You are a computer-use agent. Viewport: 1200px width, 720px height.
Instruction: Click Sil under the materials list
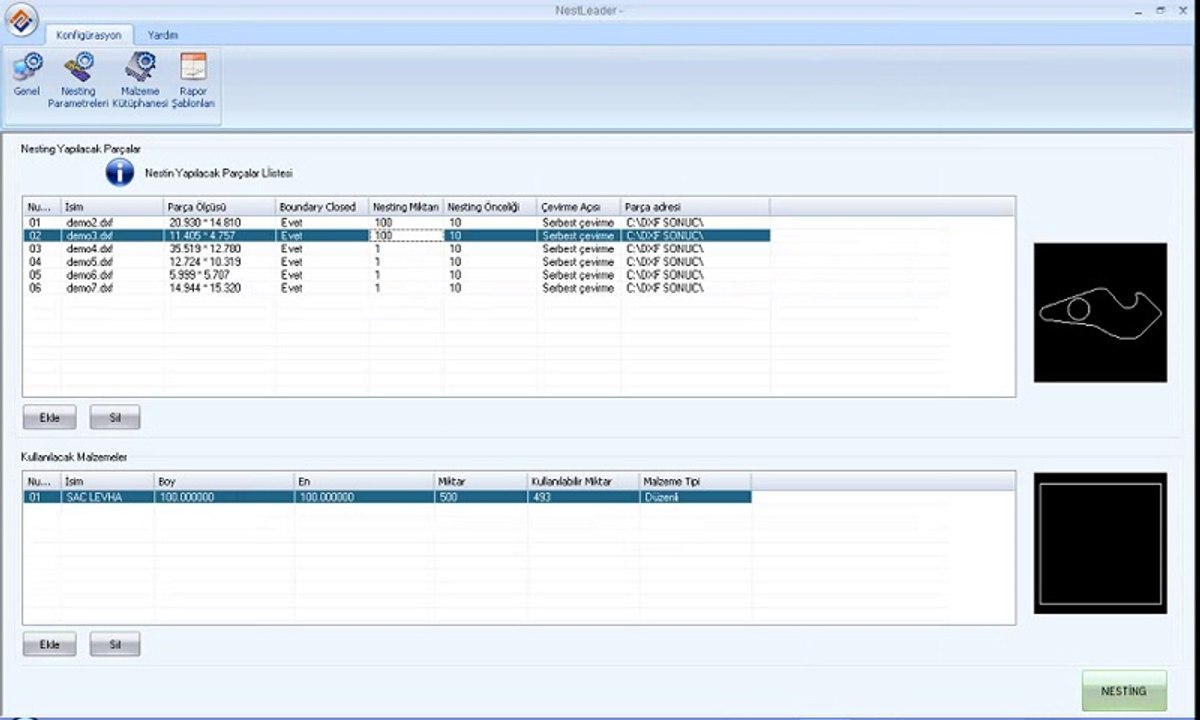pos(115,644)
